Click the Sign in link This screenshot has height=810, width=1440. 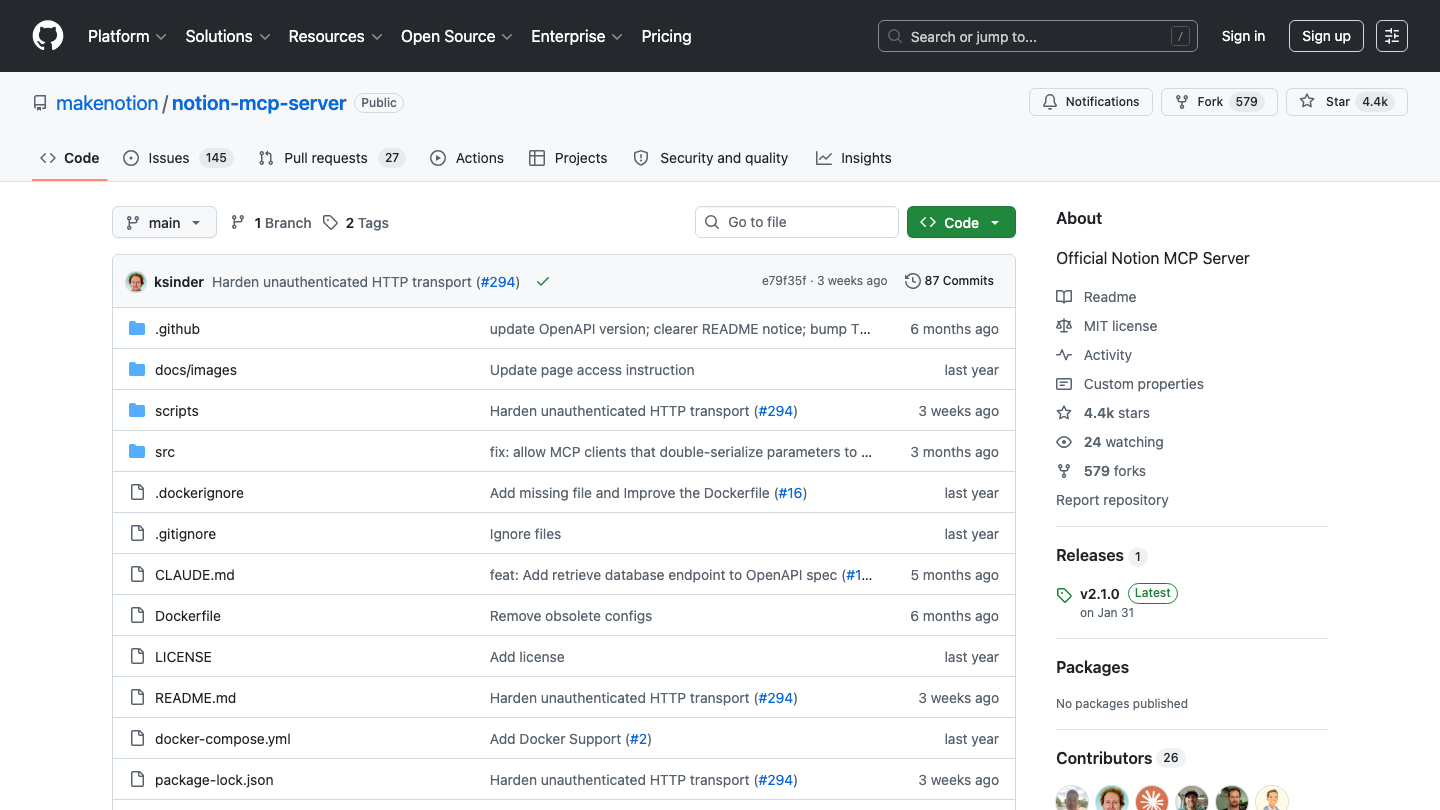[x=1243, y=36]
